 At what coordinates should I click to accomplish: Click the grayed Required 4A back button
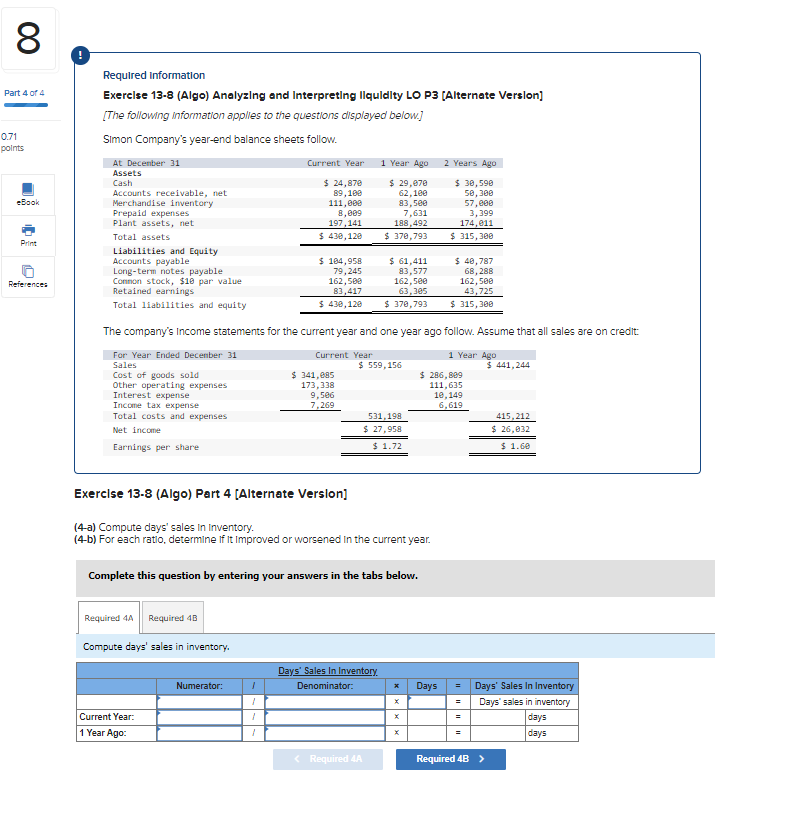click(x=328, y=760)
